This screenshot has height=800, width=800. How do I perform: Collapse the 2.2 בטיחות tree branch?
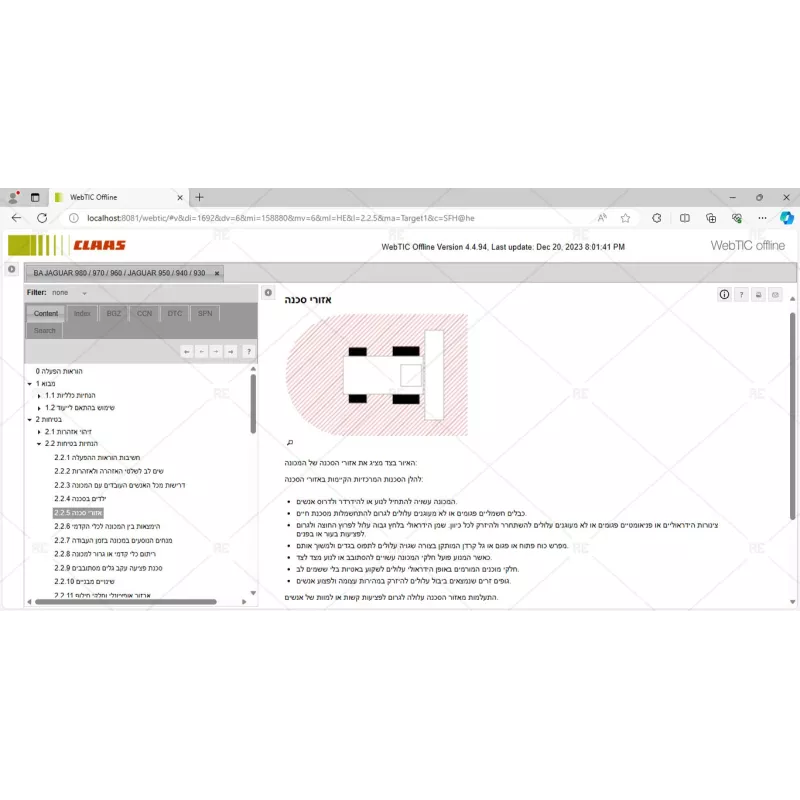coord(41,443)
